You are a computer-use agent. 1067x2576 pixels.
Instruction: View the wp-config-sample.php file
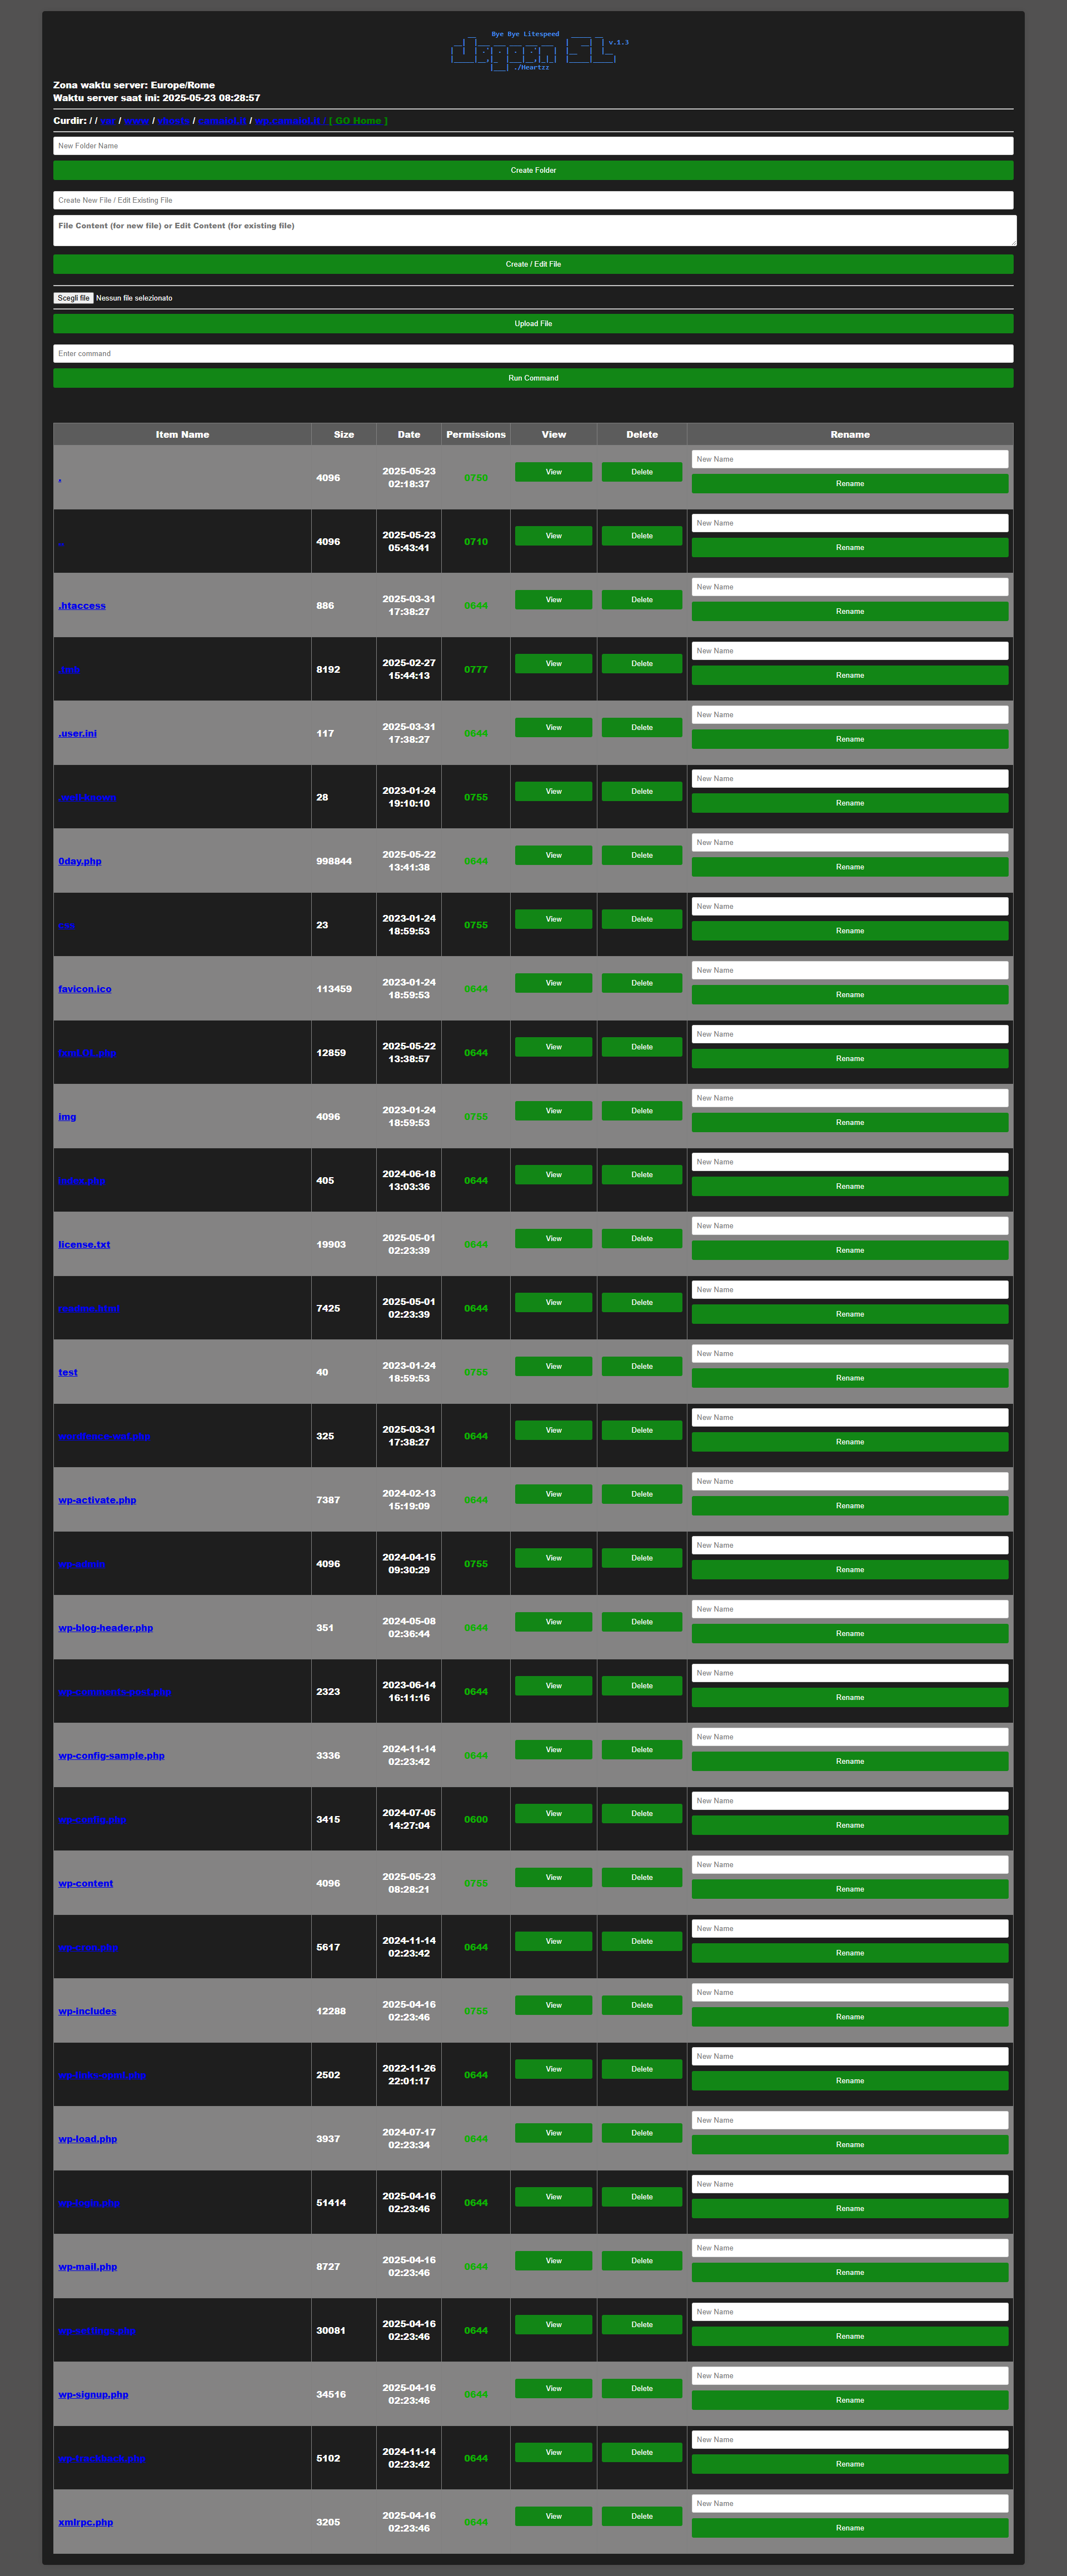(553, 1750)
